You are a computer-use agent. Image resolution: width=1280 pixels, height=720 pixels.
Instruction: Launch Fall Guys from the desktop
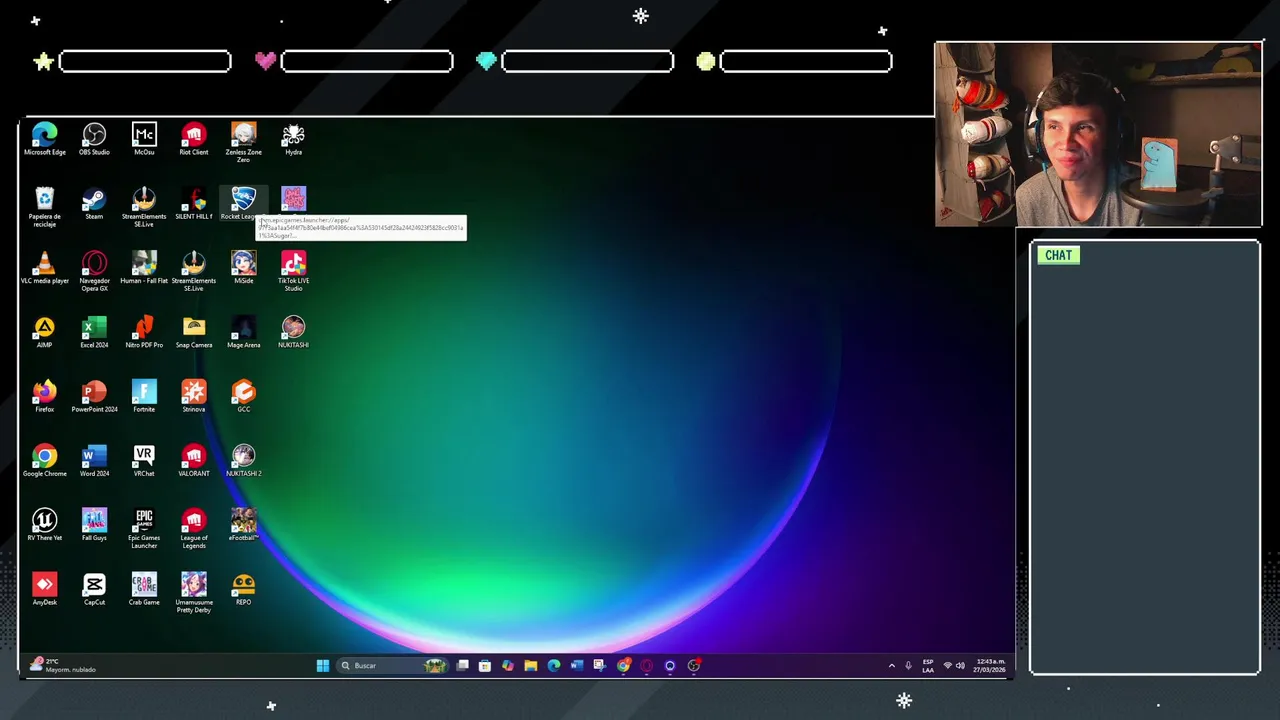coord(94,525)
